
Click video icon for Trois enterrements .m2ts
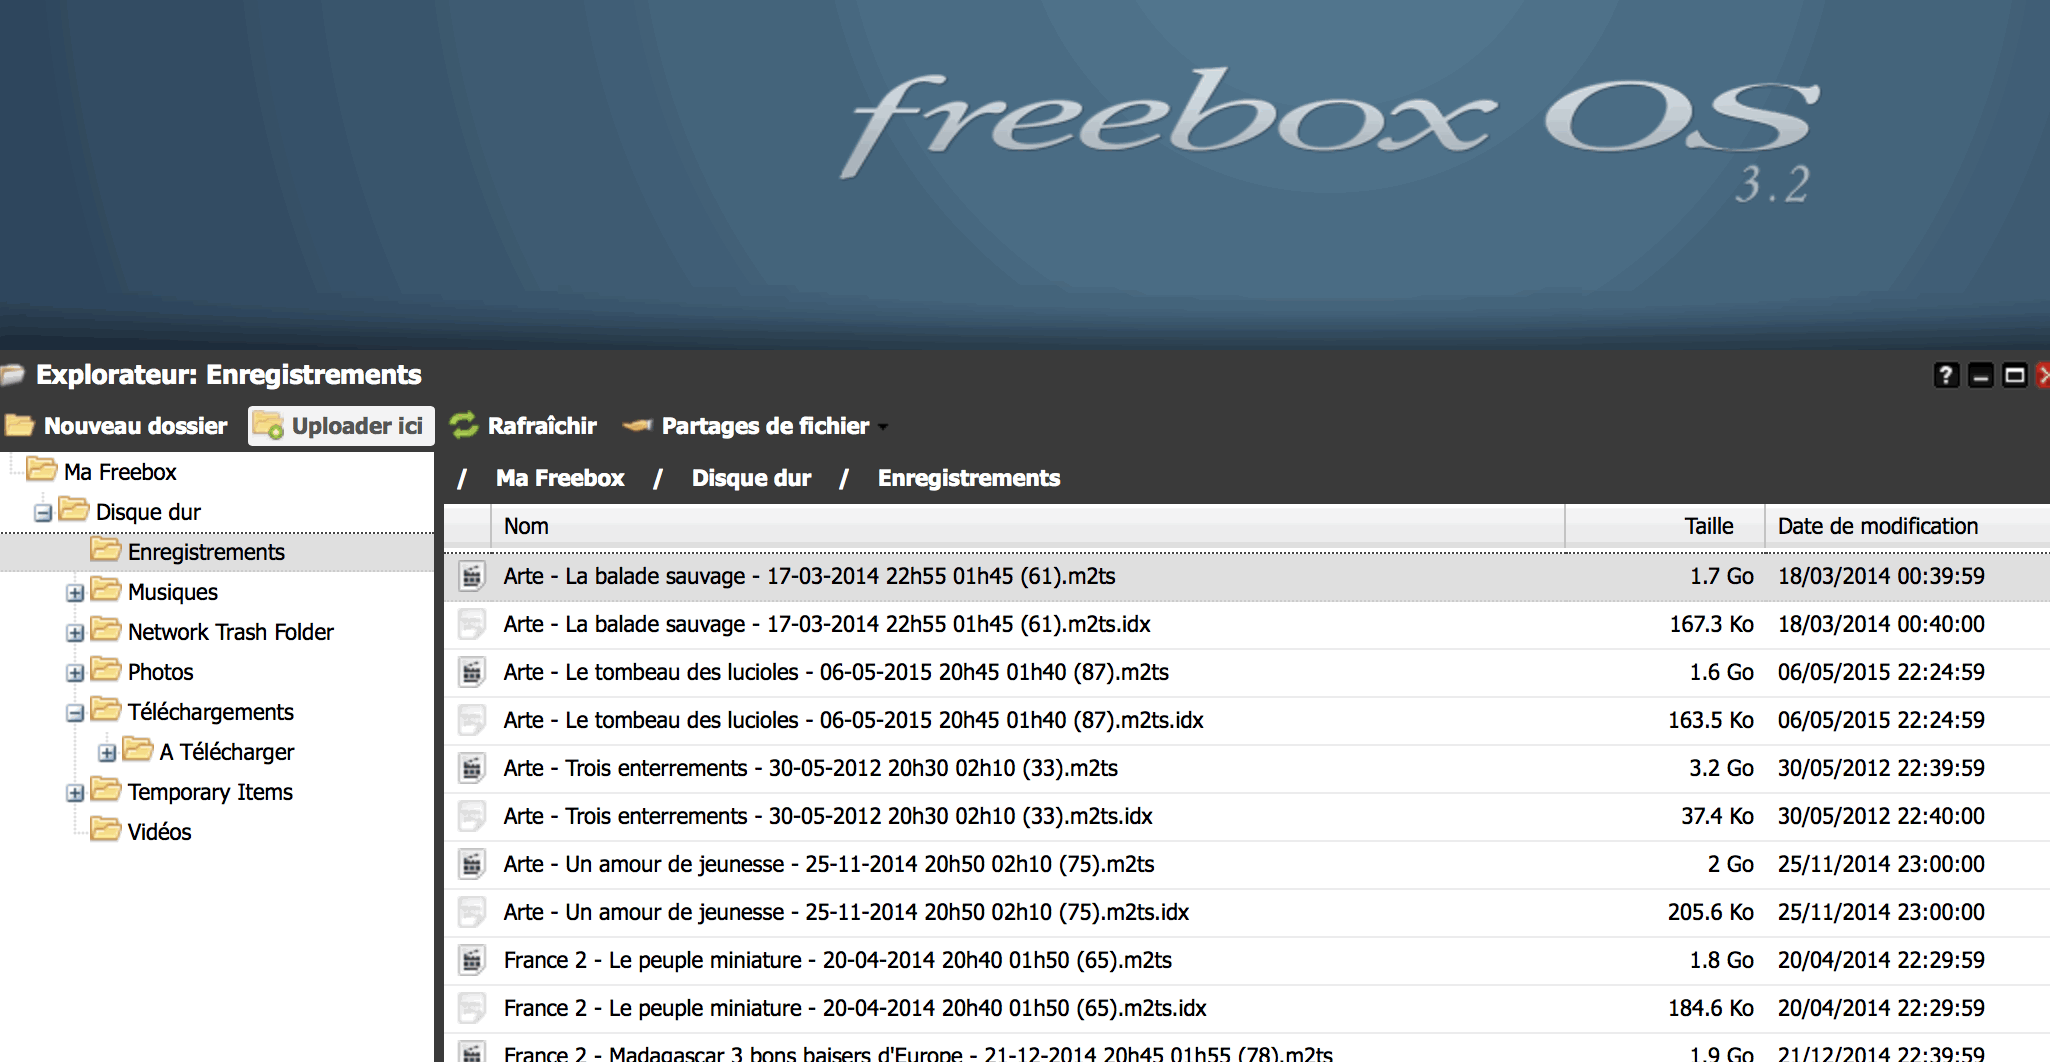pyautogui.click(x=471, y=768)
